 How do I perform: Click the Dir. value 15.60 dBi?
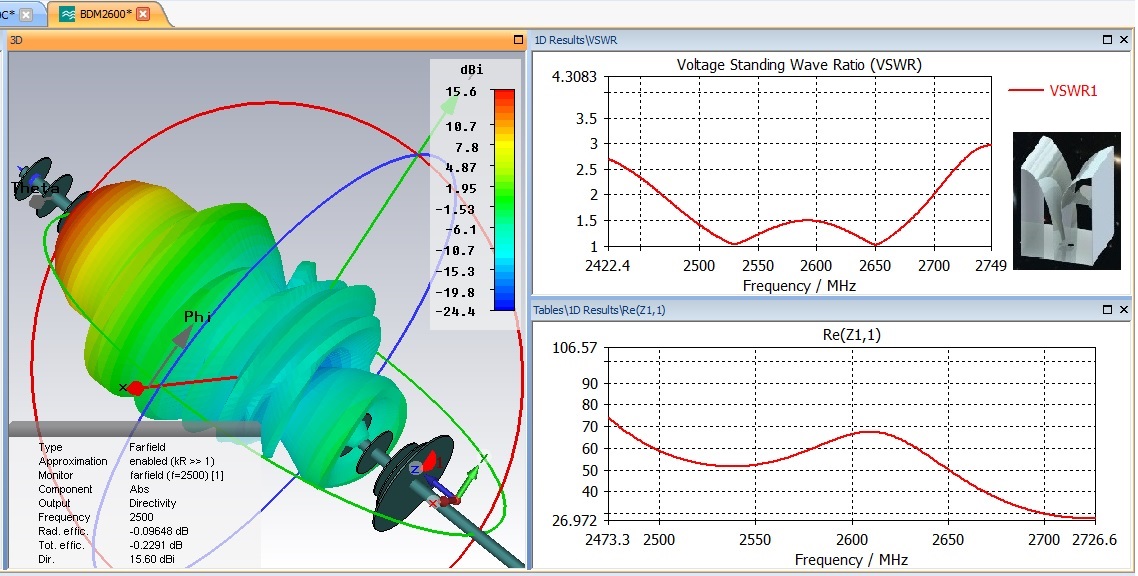click(x=152, y=559)
